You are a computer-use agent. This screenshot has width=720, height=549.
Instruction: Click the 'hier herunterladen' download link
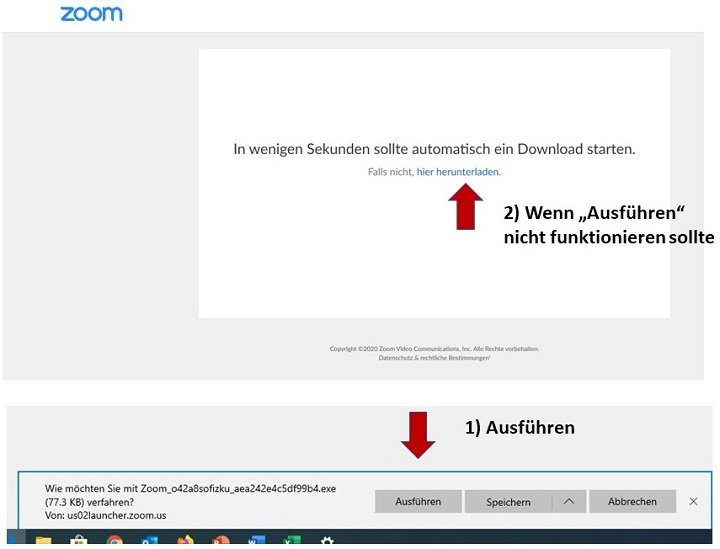(458, 172)
